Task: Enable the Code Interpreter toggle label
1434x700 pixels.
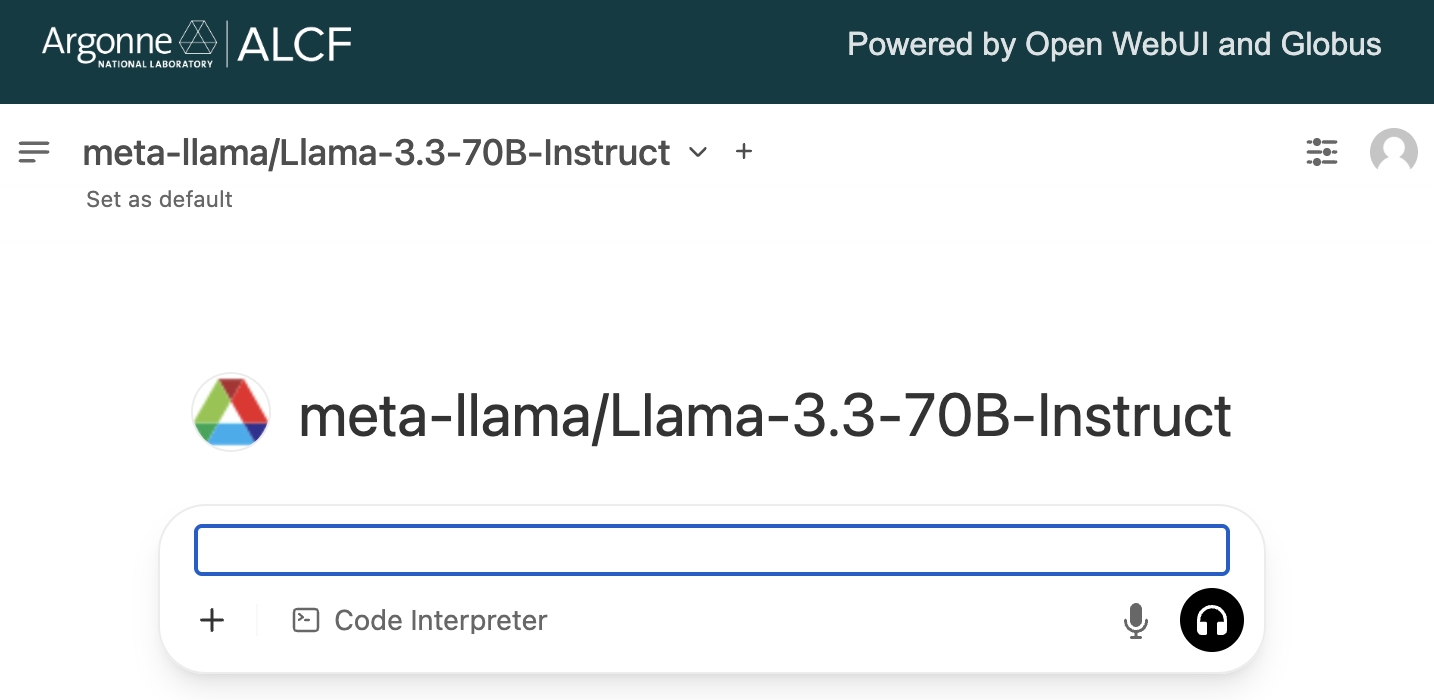Action: tap(440, 620)
